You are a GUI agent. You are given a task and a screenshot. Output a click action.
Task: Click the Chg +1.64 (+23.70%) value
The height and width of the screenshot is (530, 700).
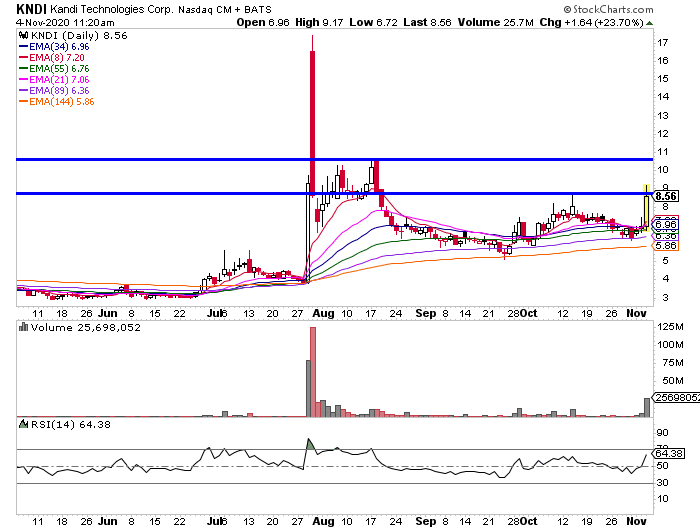[x=591, y=22]
